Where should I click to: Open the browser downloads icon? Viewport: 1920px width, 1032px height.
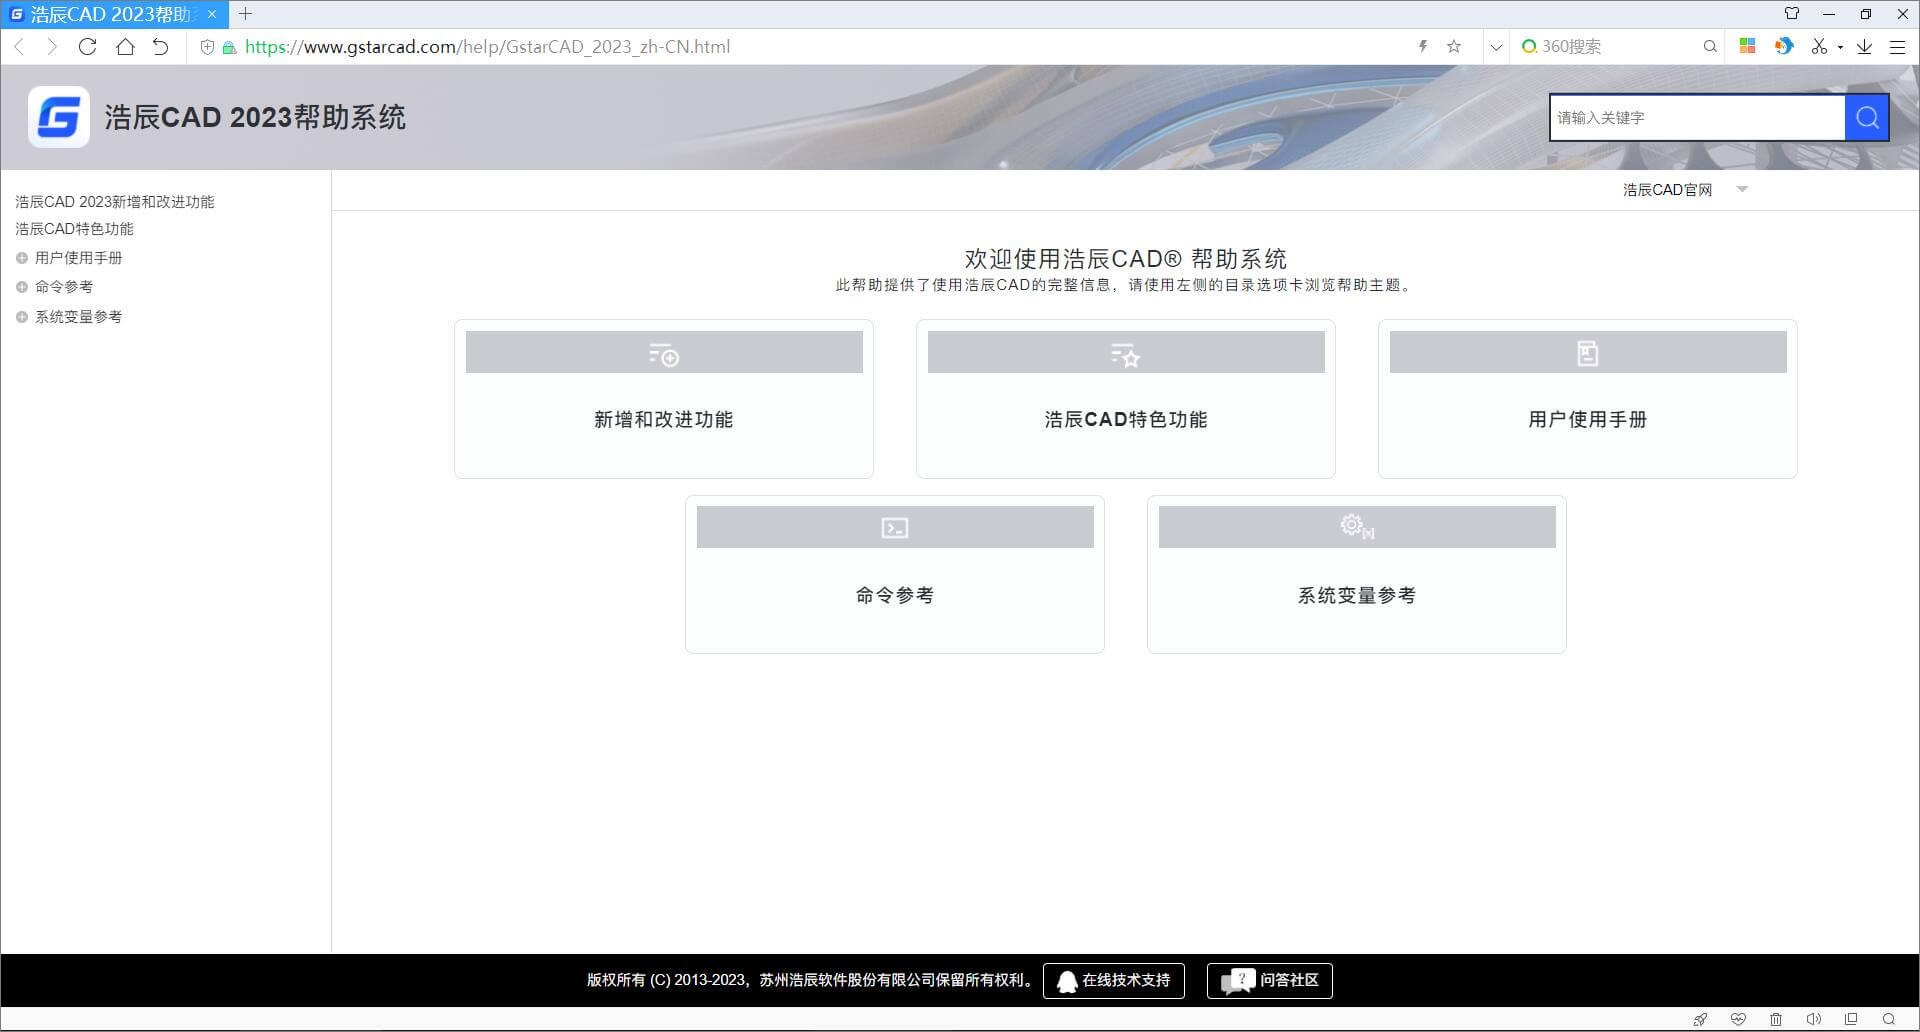1864,46
